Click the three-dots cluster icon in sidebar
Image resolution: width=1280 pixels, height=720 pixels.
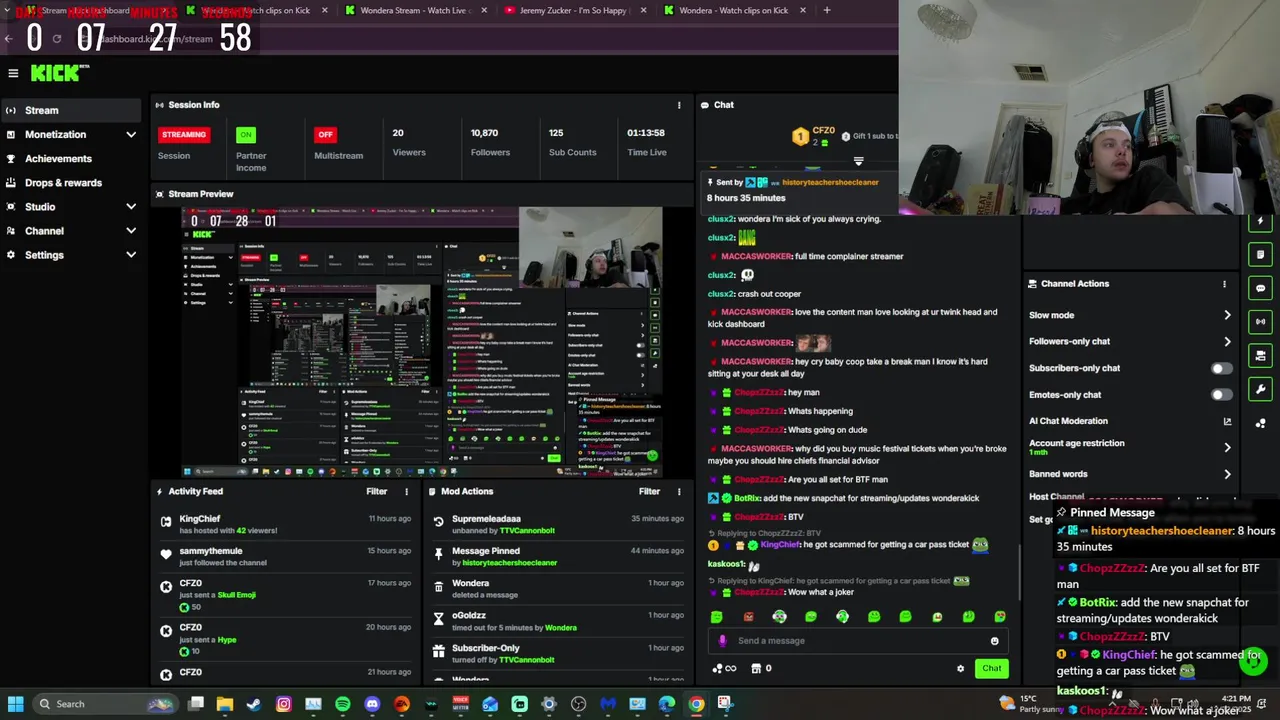click(x=1260, y=423)
